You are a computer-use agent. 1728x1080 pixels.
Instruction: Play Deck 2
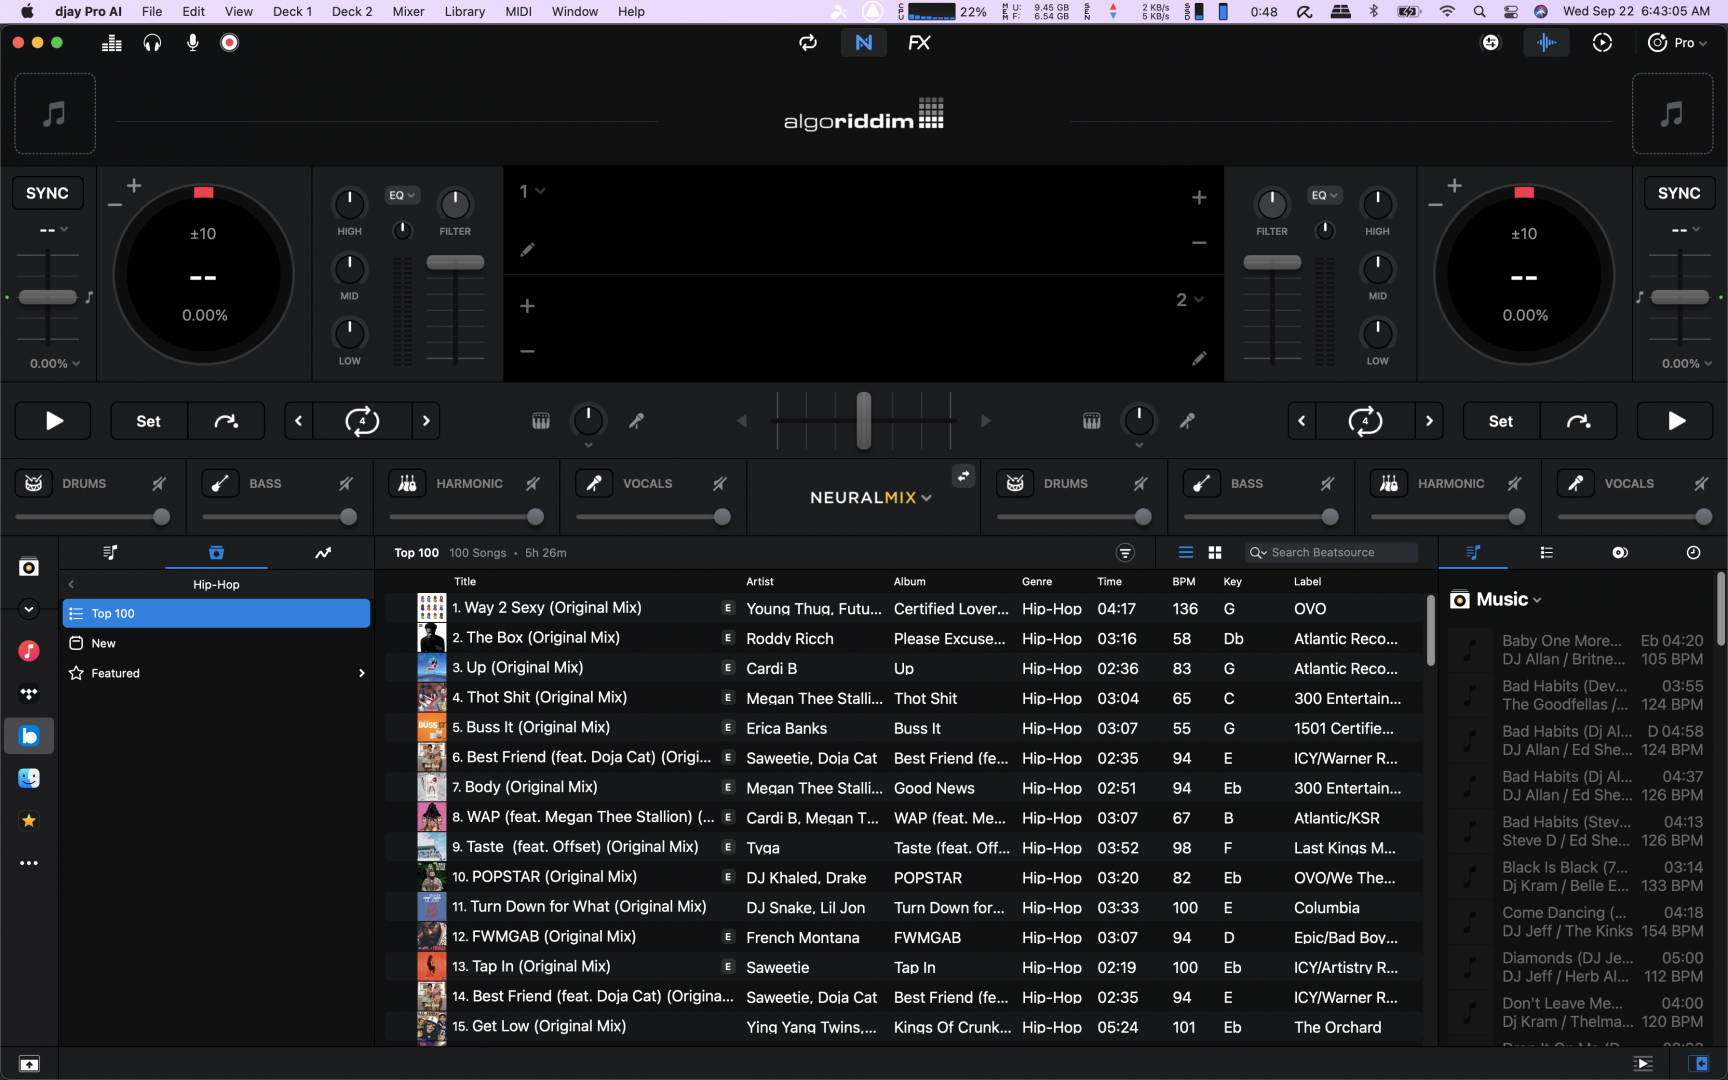1676,421
